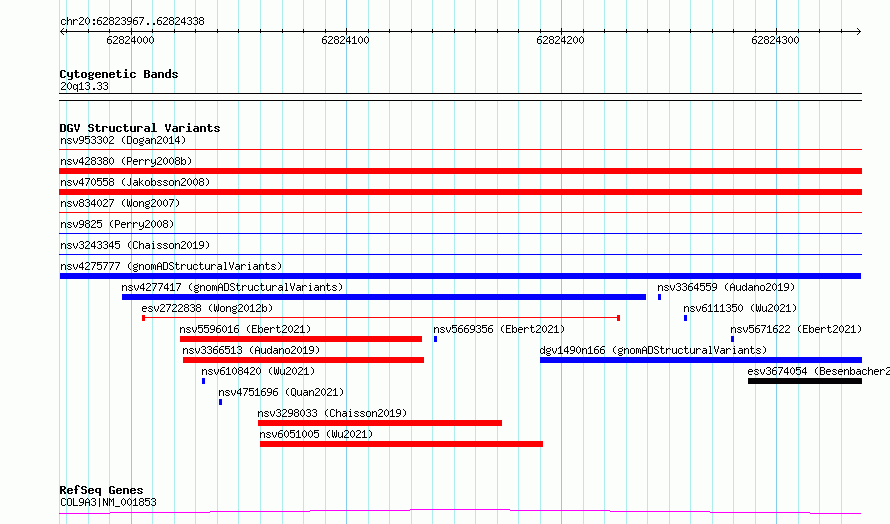Open the esv2722838 (Wong2012b) label
Image resolution: width=890 pixels, height=524 pixels.
click(x=207, y=308)
